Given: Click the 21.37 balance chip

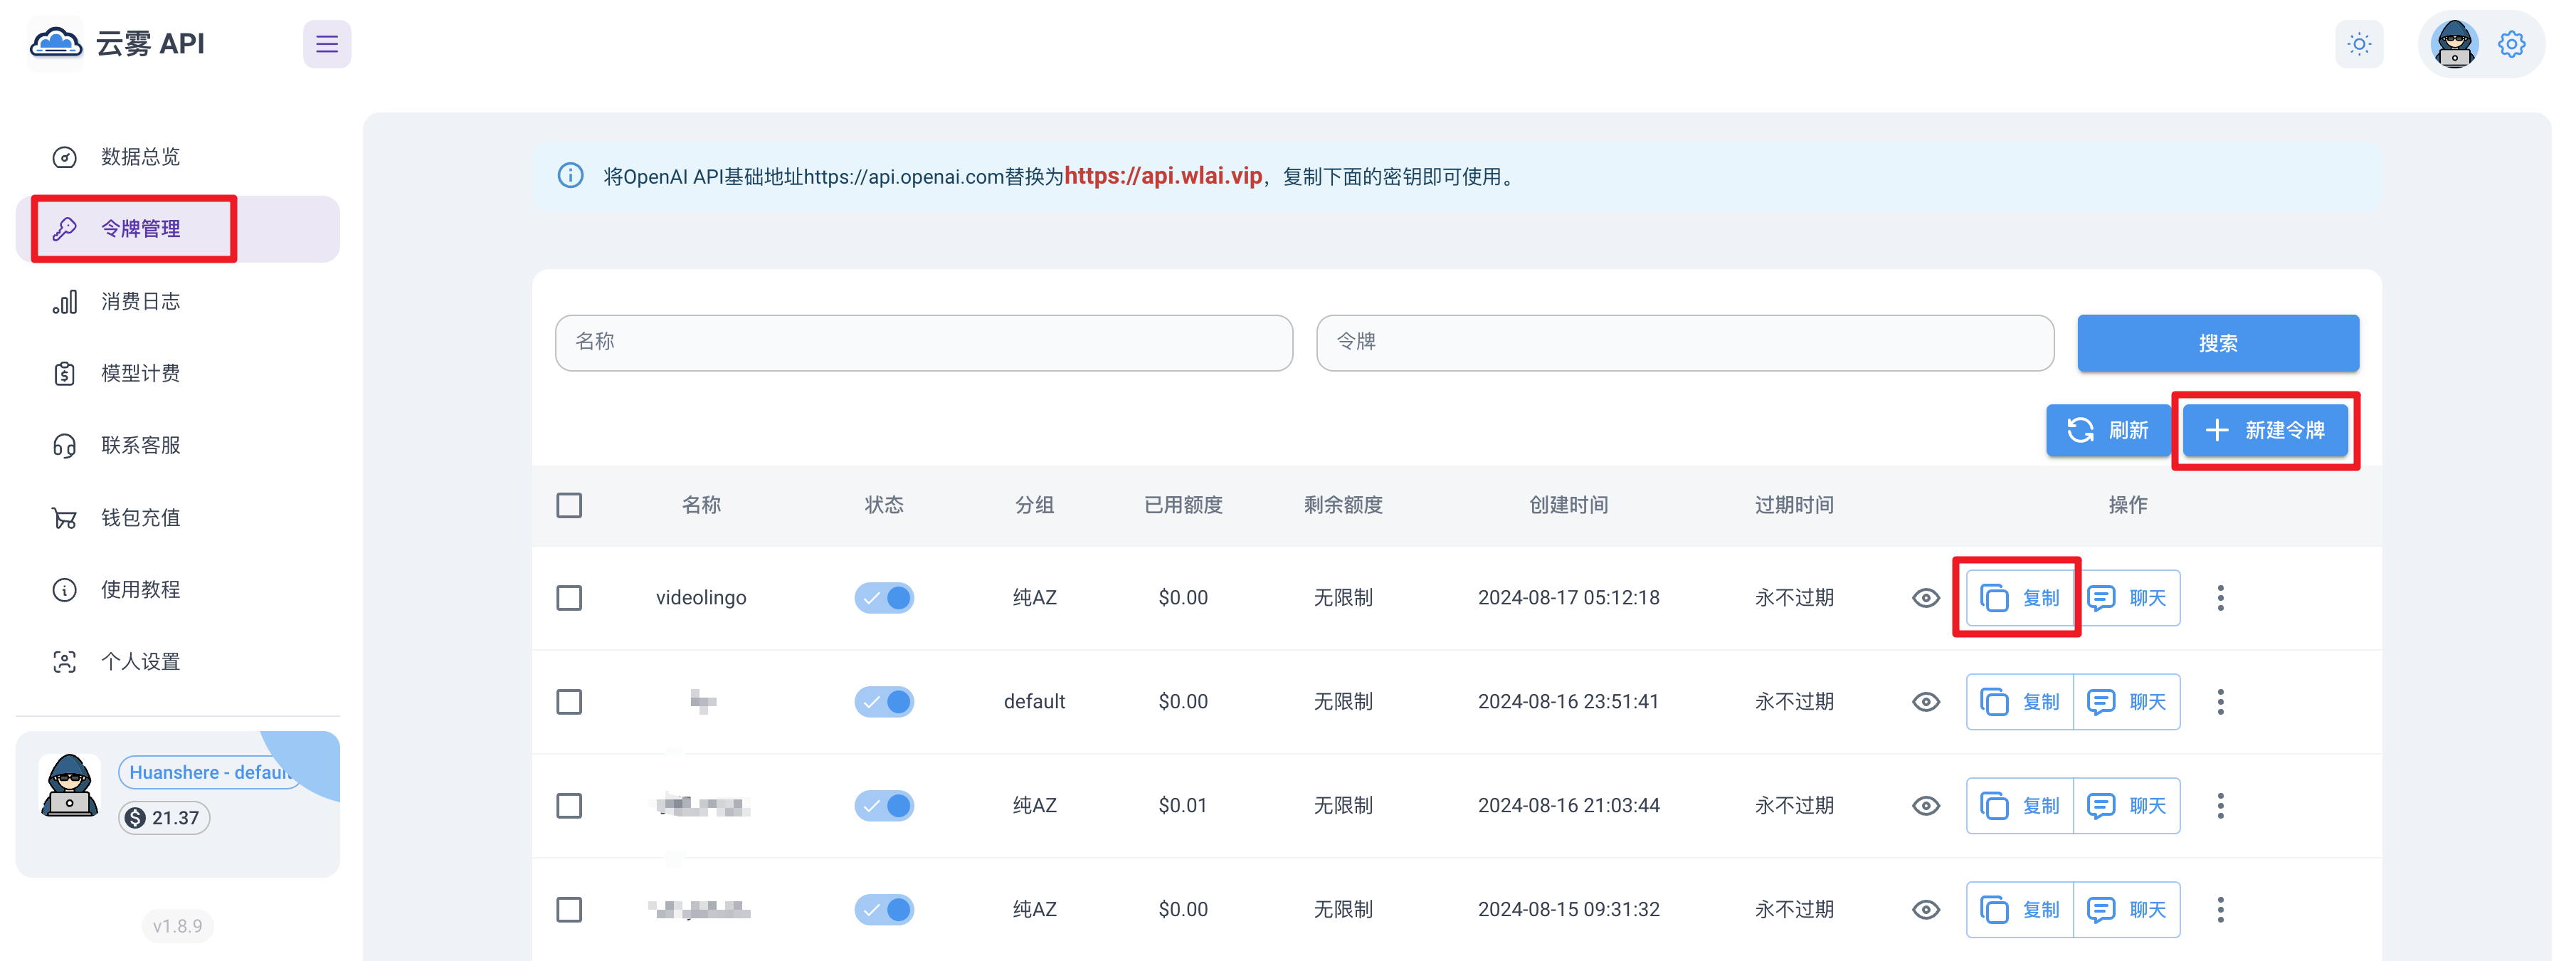Looking at the screenshot, I should click(x=164, y=818).
